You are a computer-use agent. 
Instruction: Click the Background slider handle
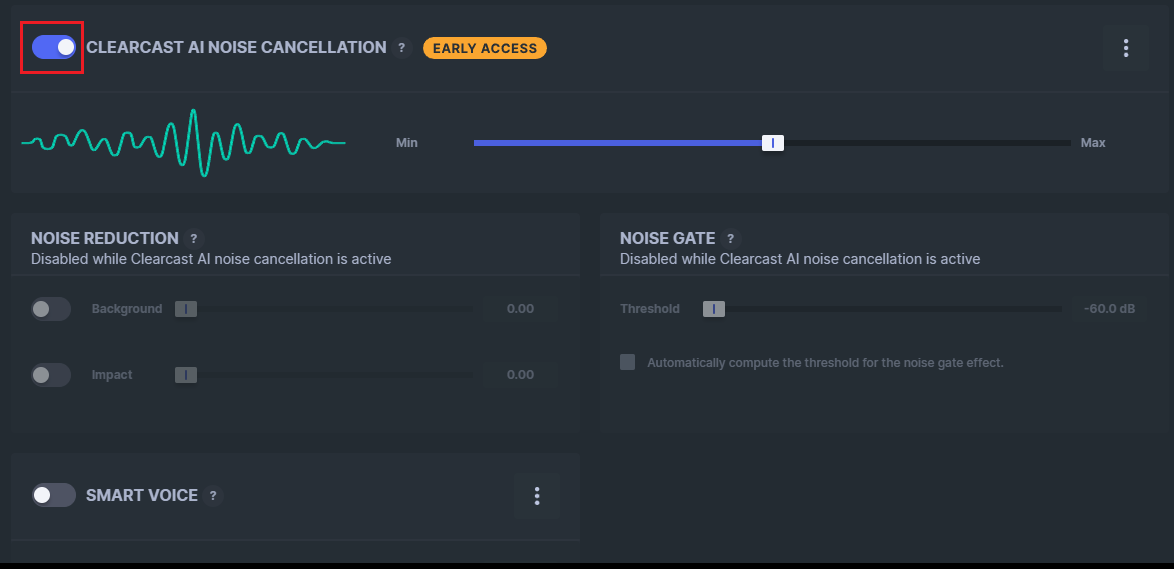pyautogui.click(x=186, y=308)
